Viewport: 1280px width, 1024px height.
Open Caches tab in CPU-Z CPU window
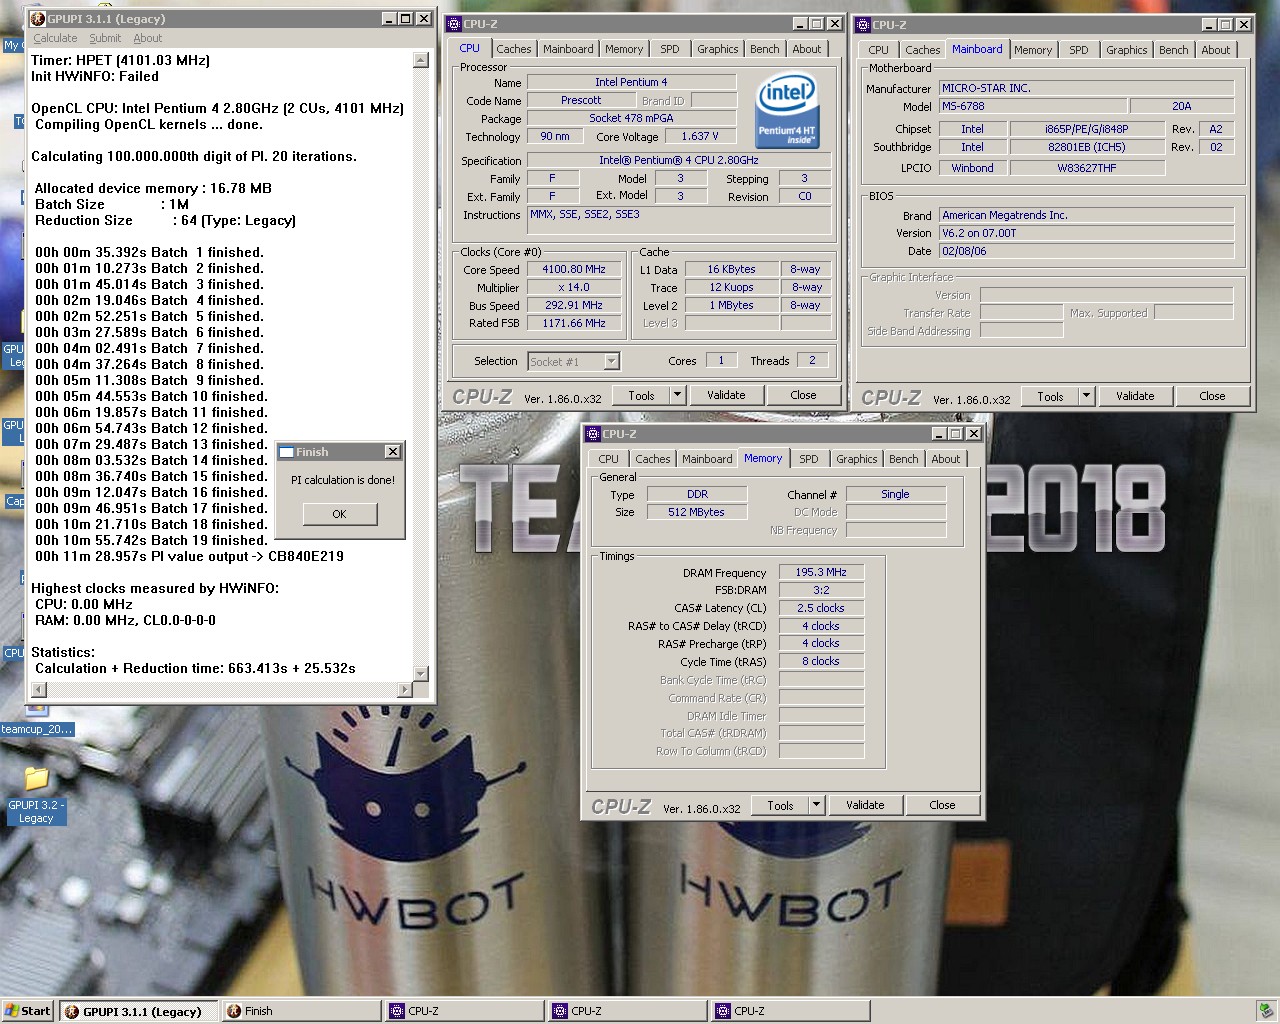pyautogui.click(x=514, y=49)
